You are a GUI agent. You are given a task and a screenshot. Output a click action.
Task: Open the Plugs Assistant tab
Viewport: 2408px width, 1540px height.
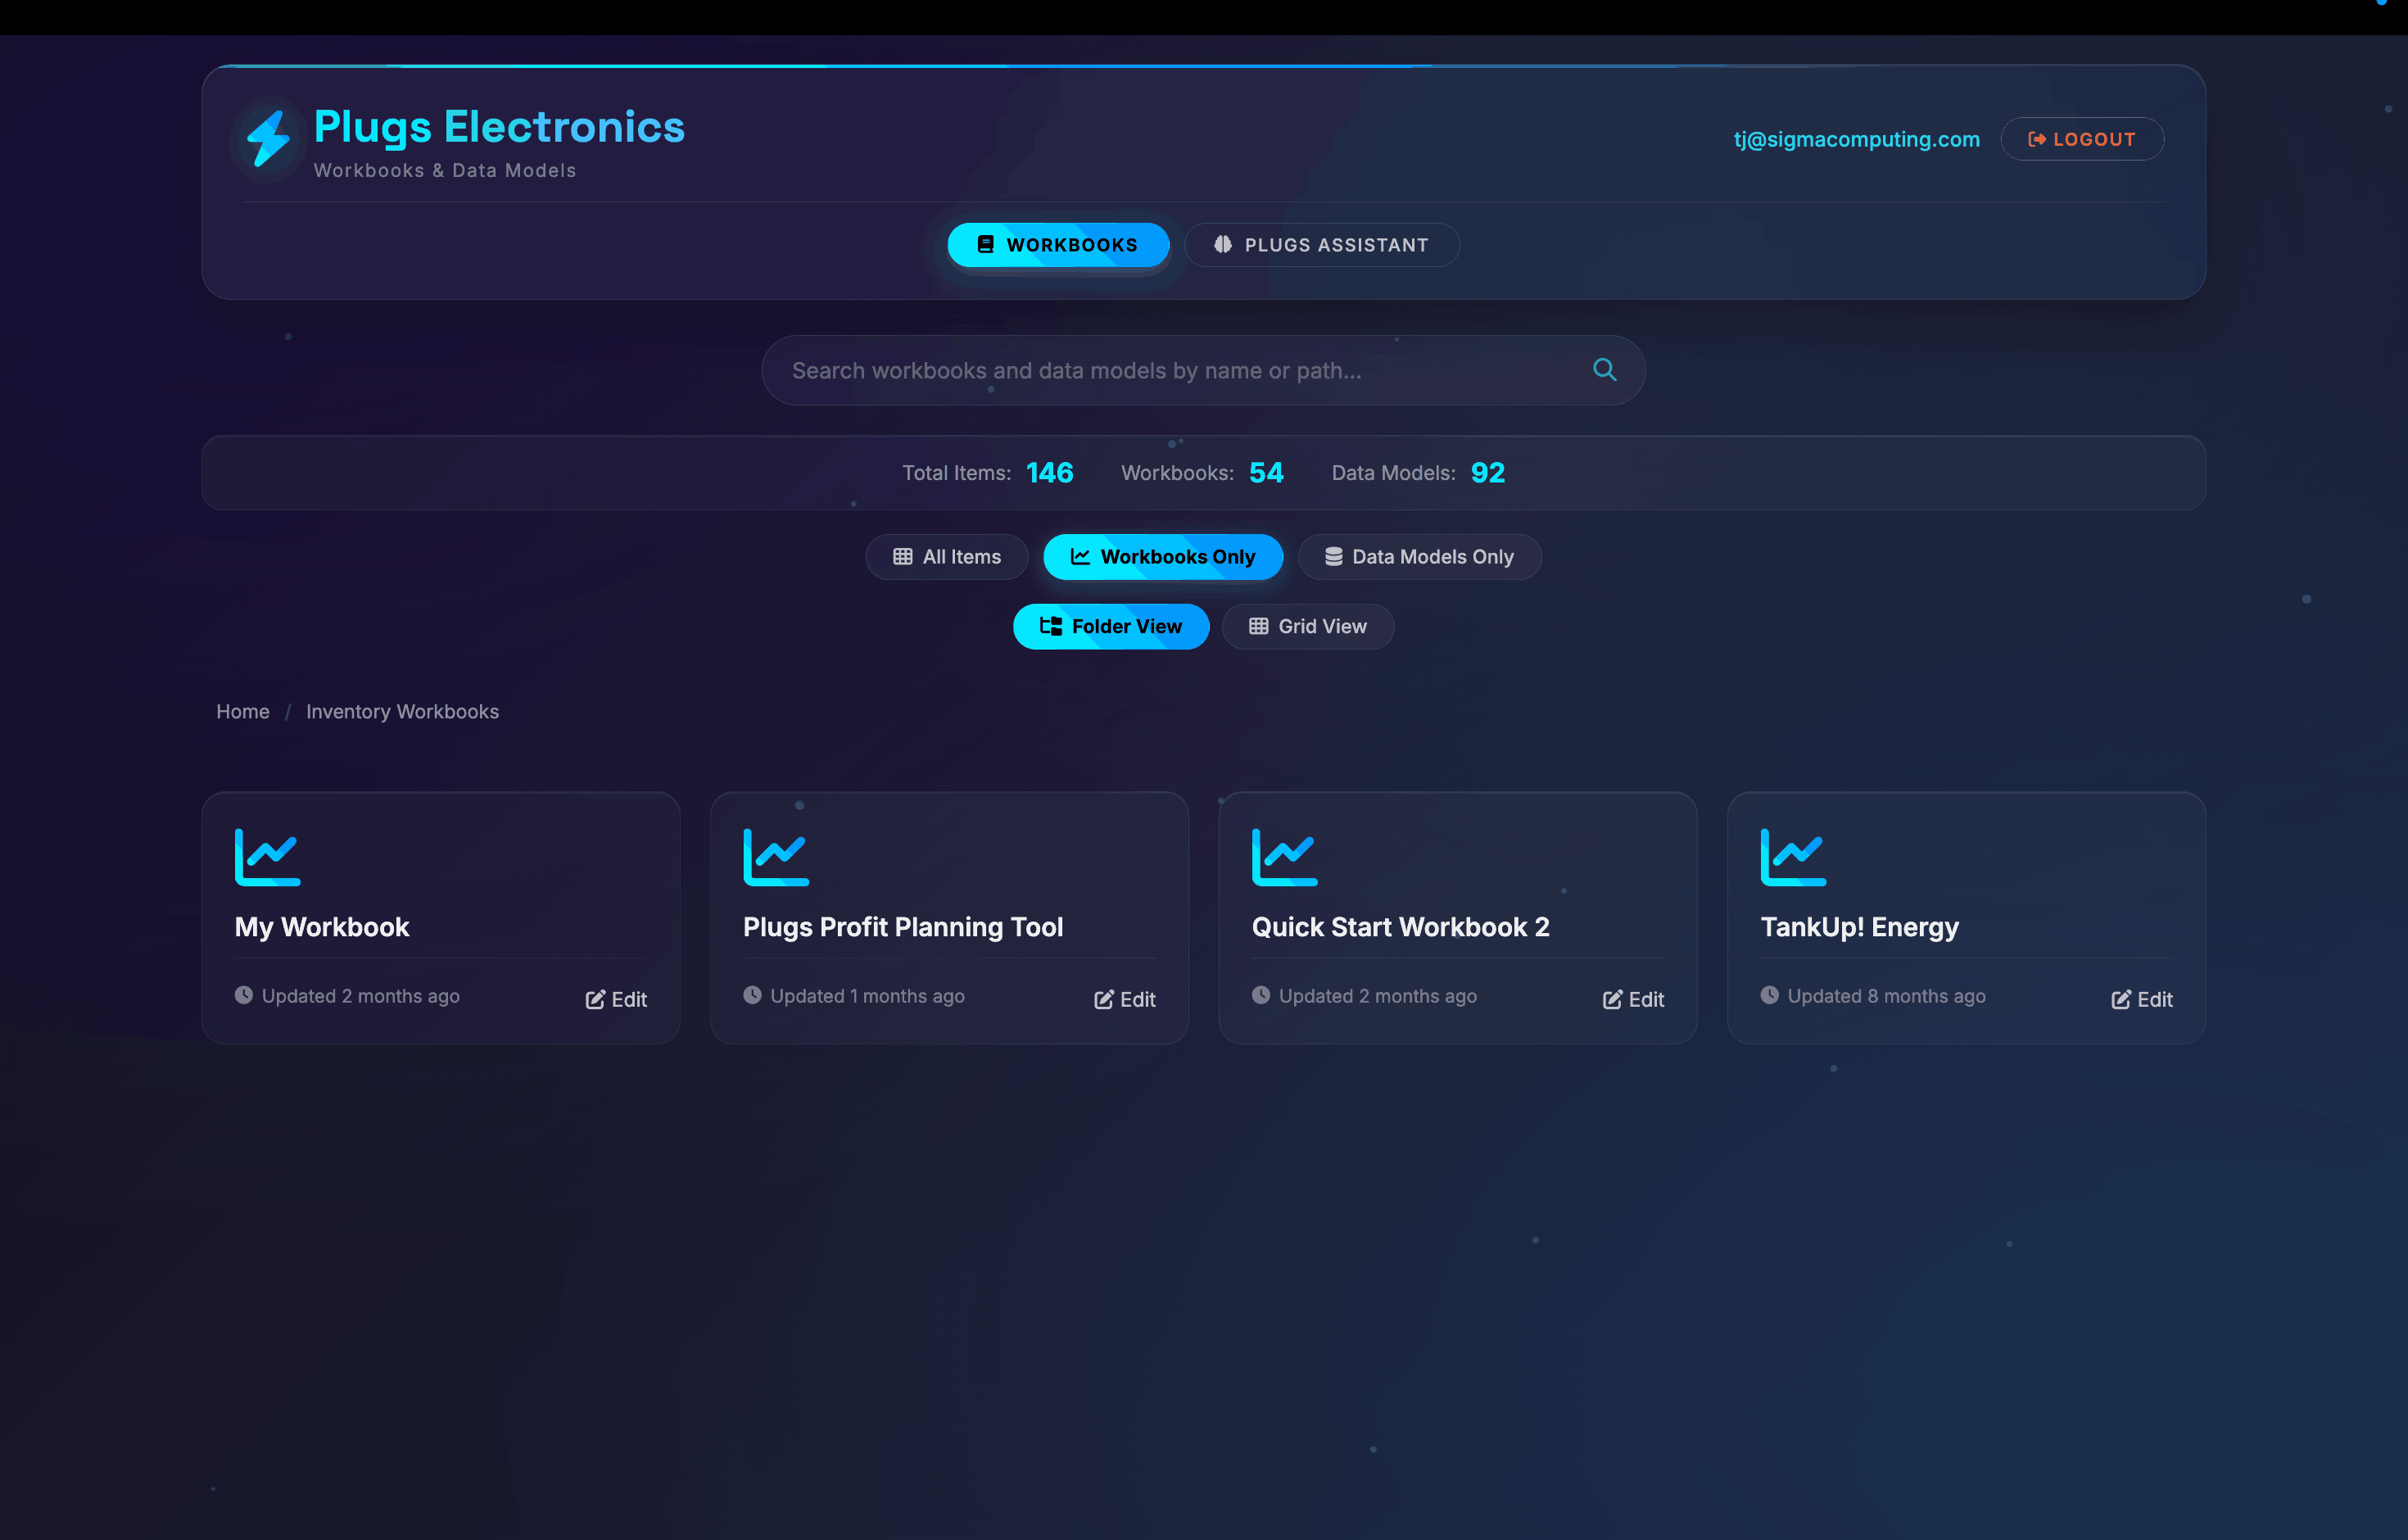(1321, 245)
